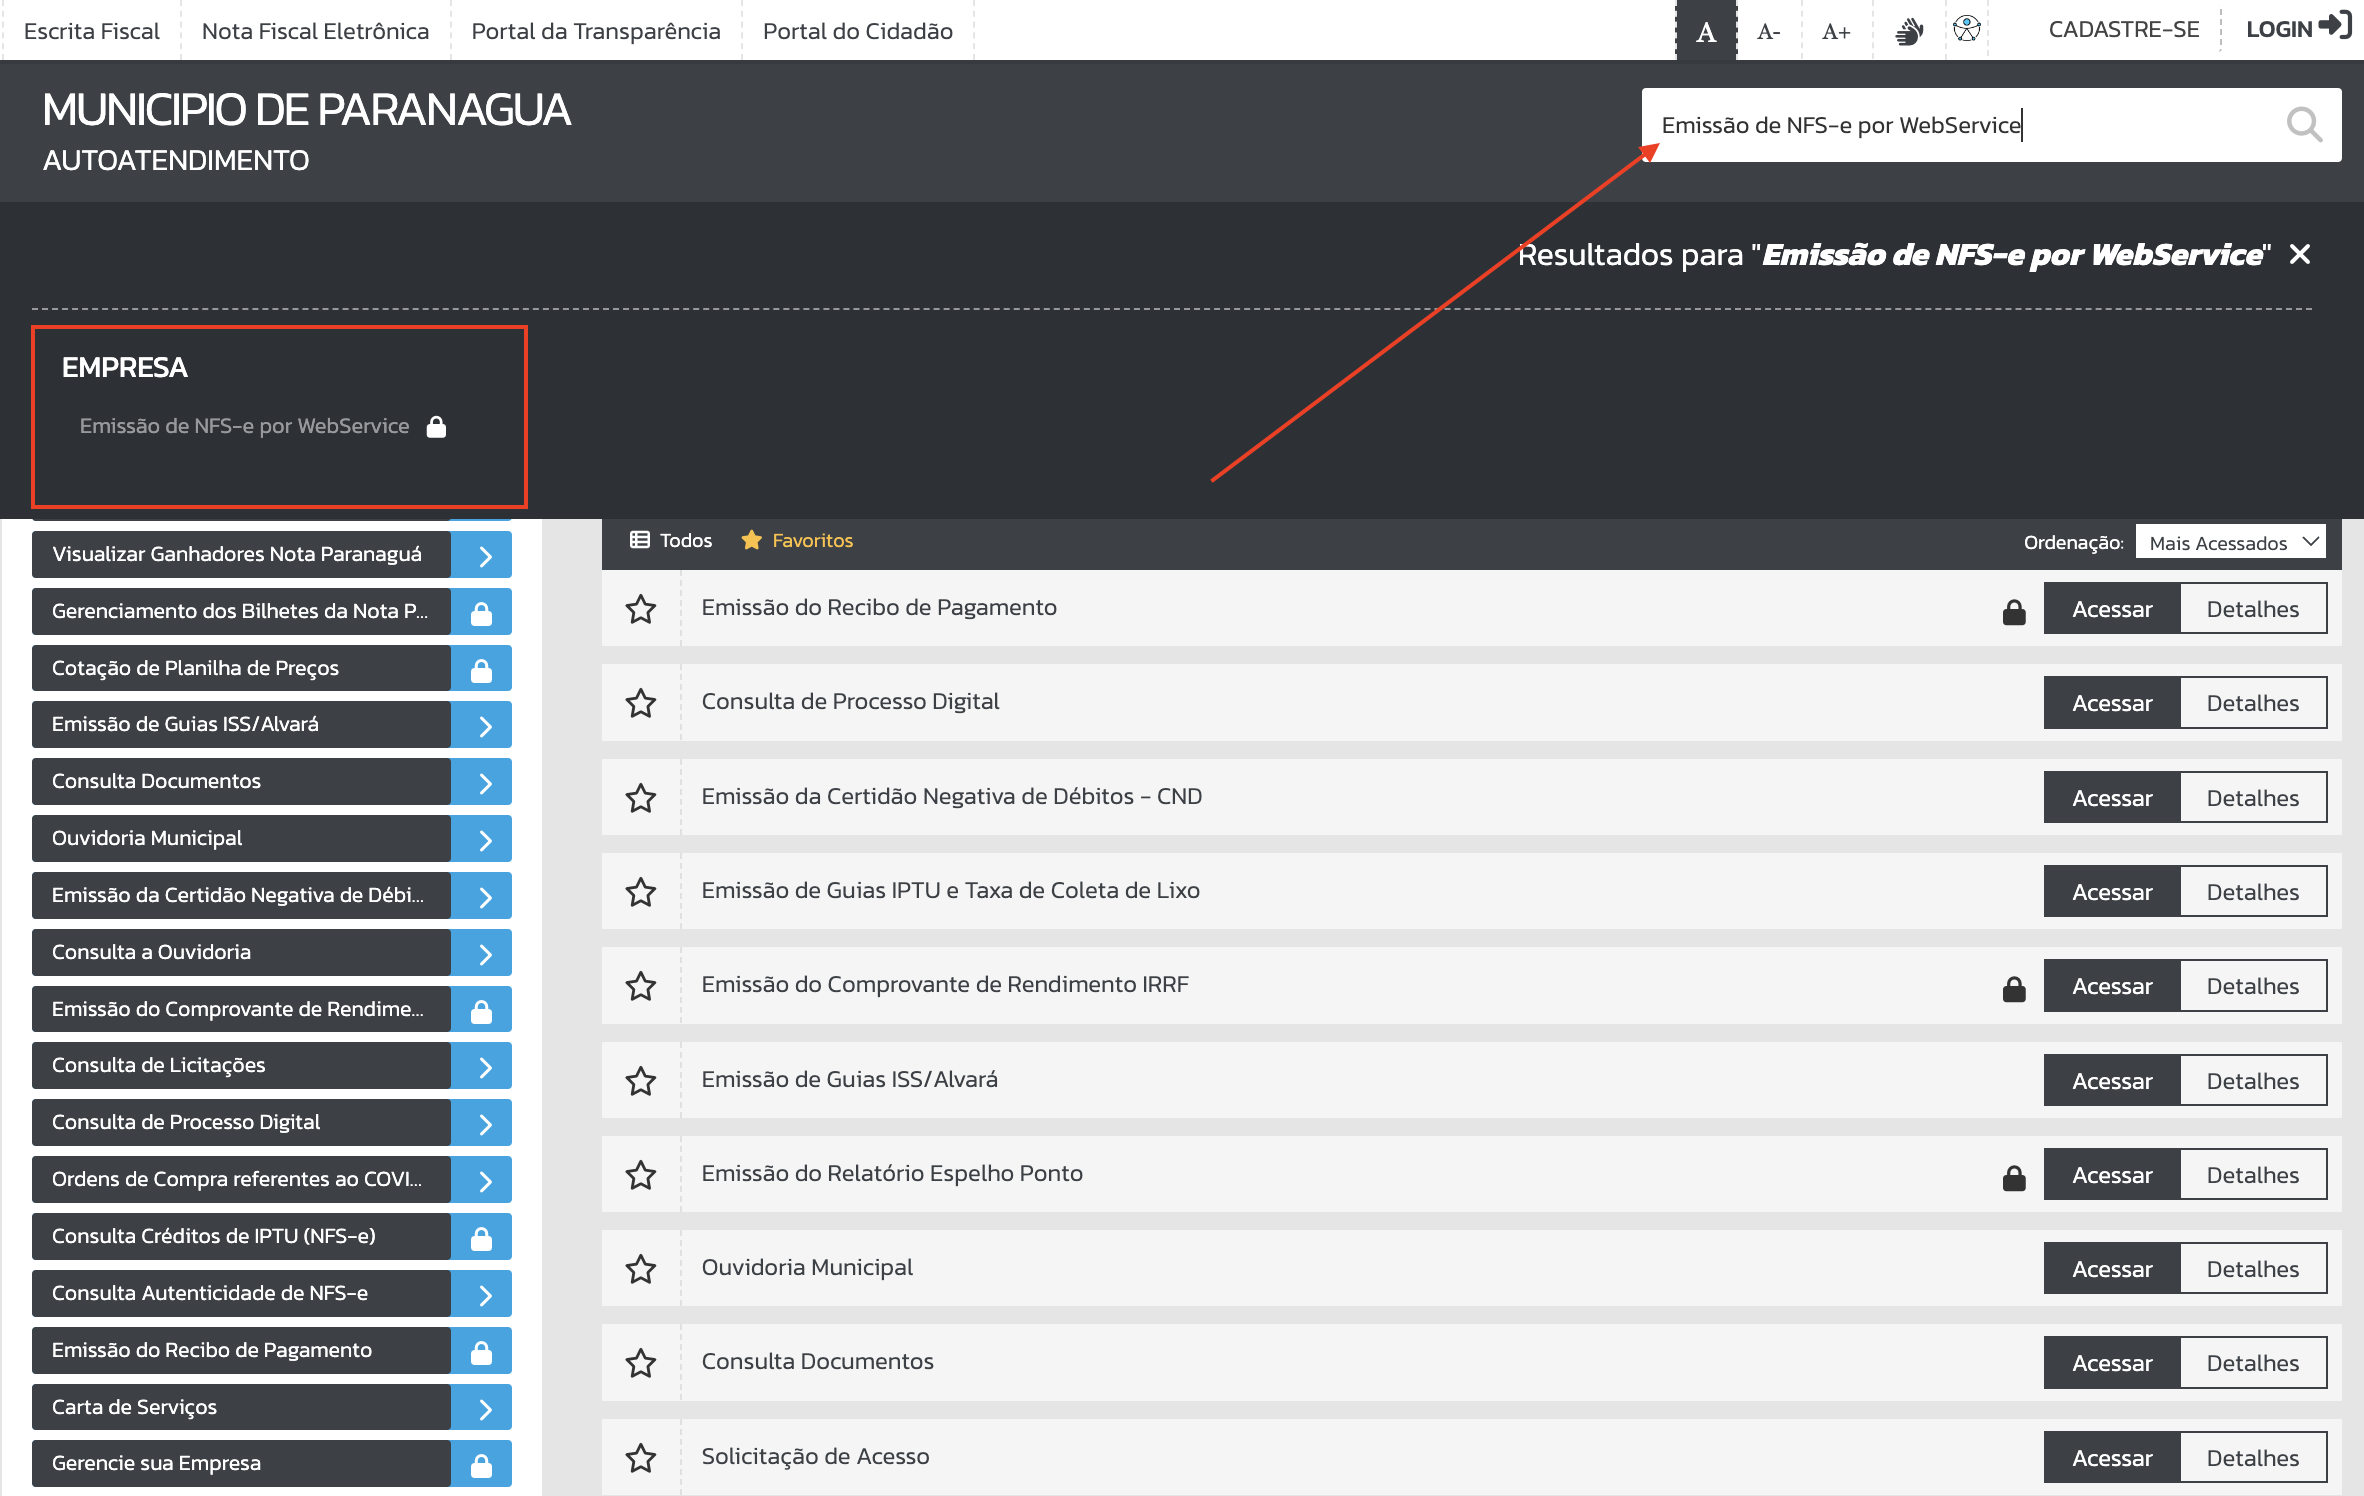Click the accessibility figure icon

pyautogui.click(x=1966, y=29)
